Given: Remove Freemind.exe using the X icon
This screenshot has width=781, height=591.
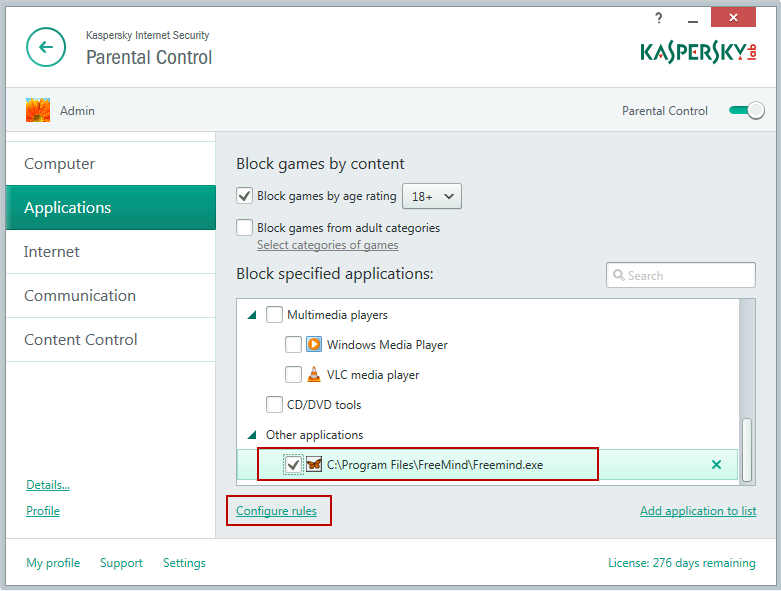Looking at the screenshot, I should point(716,465).
